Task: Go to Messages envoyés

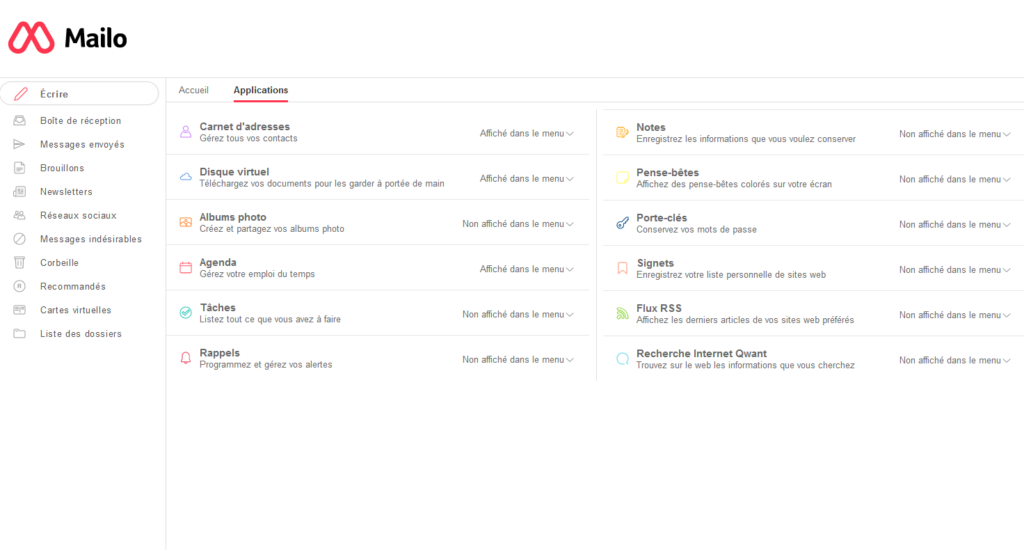Action: 82,144
